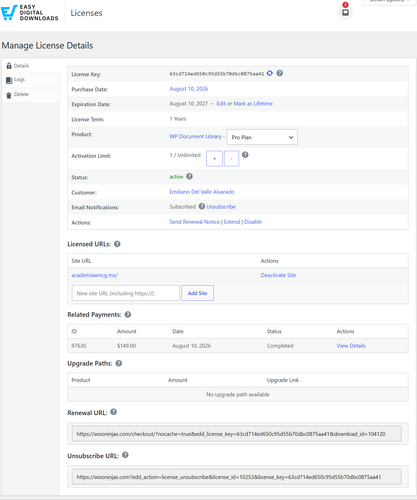
Task: Click No upgrade path available text
Action: point(238,394)
